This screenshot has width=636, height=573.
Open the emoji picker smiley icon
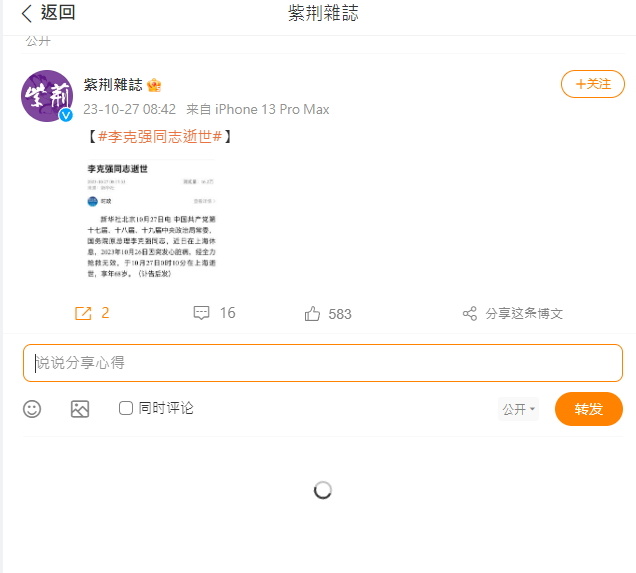click(x=32, y=409)
